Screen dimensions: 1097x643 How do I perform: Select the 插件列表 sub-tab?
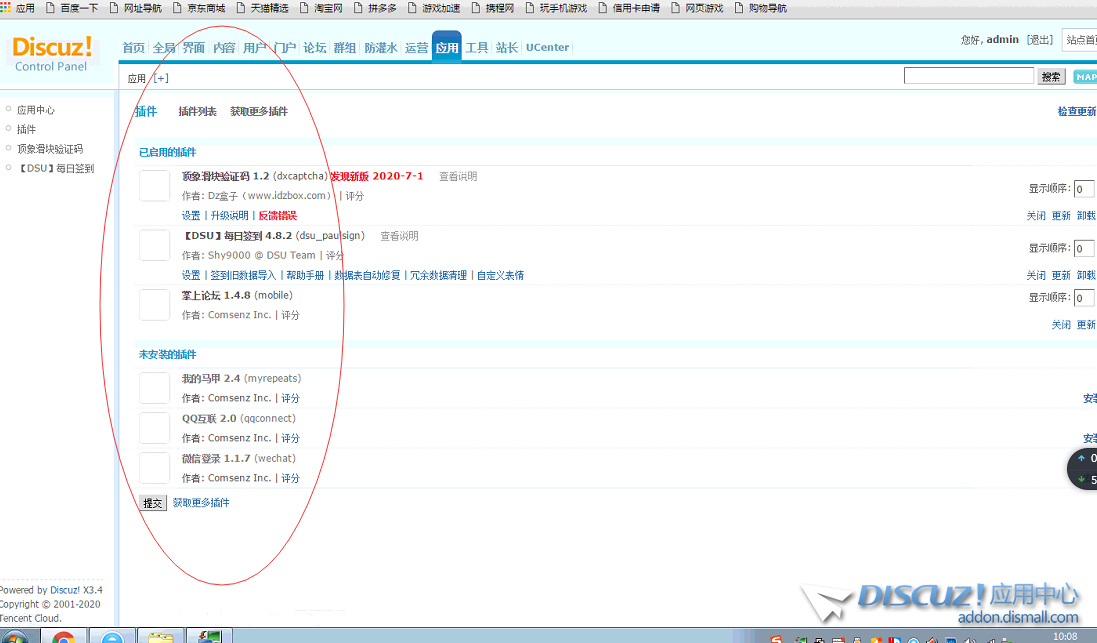(x=197, y=111)
